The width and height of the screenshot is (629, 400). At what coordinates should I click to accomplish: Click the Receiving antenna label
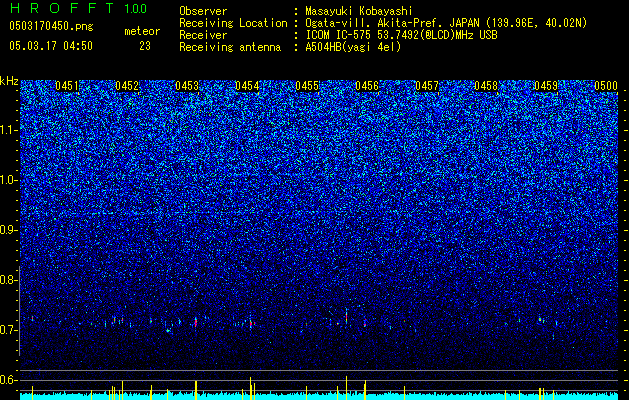[230, 47]
